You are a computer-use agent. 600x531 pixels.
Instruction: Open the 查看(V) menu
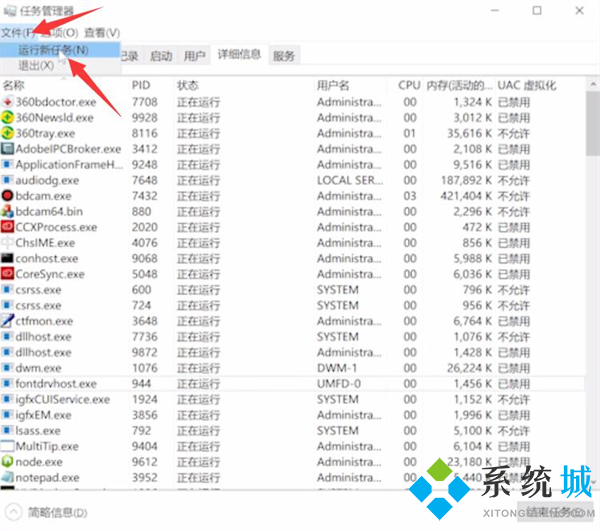tap(102, 33)
